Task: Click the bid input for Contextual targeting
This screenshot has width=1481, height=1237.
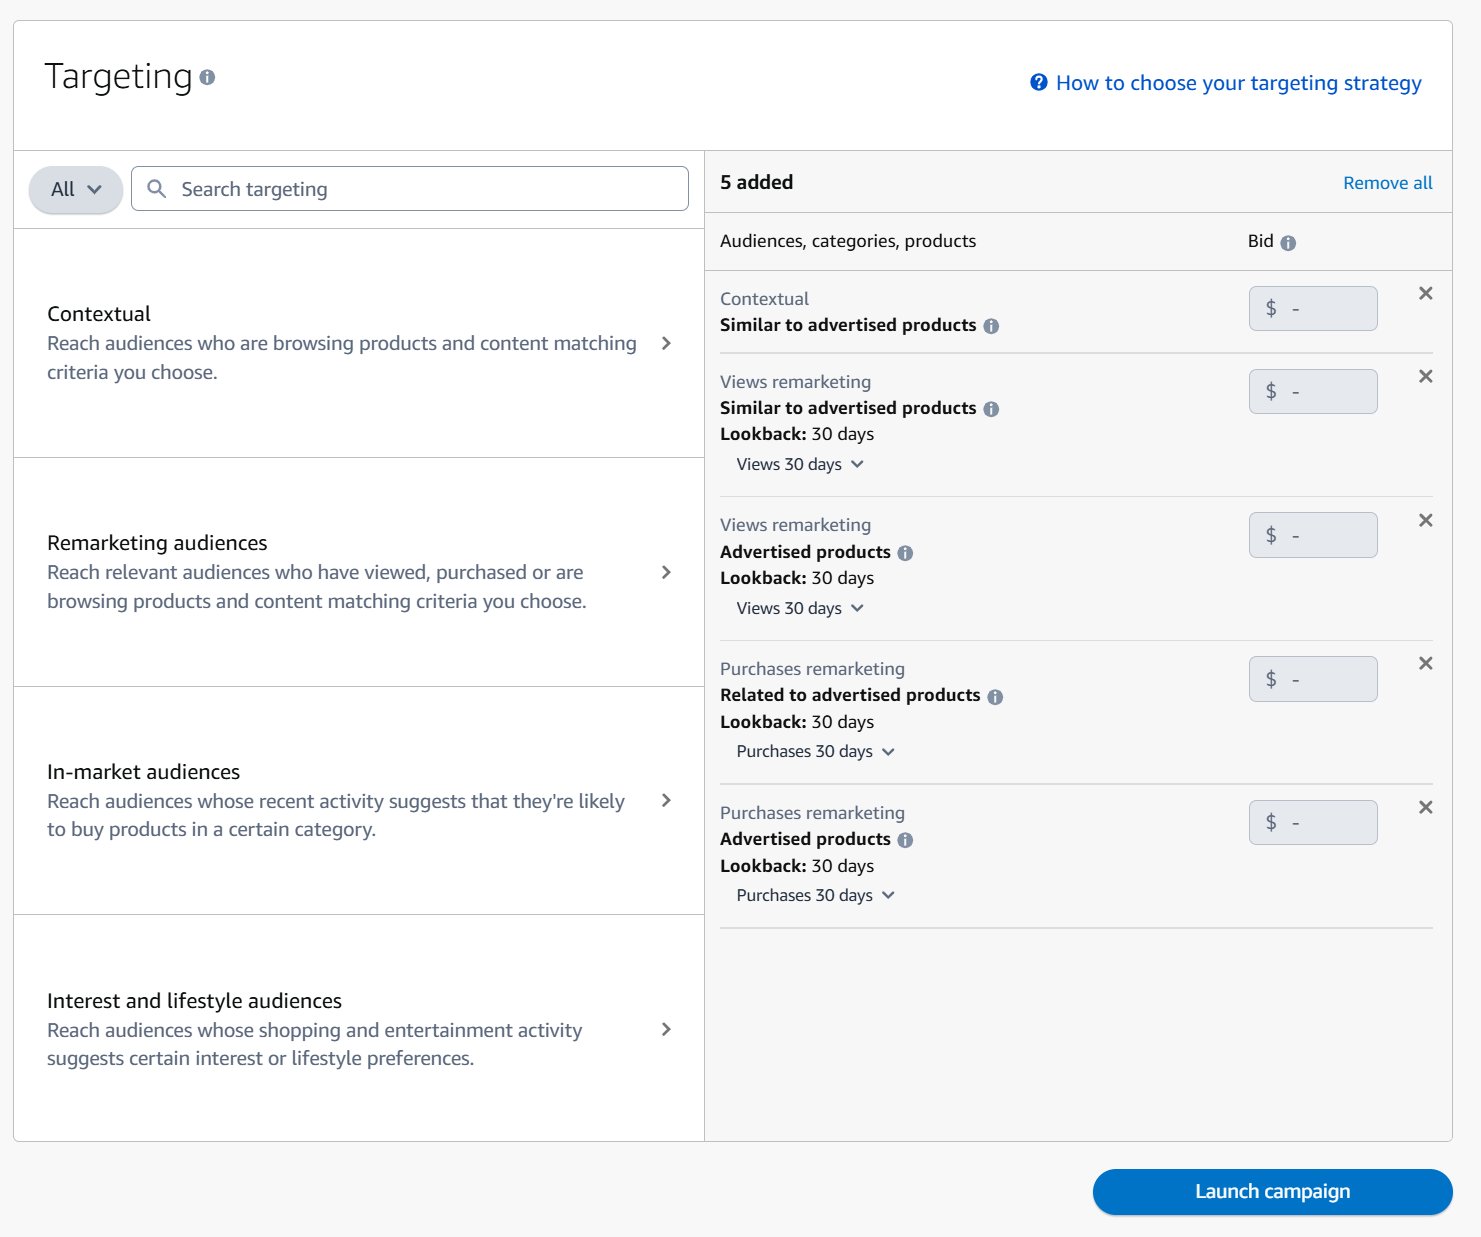Action: (1312, 308)
